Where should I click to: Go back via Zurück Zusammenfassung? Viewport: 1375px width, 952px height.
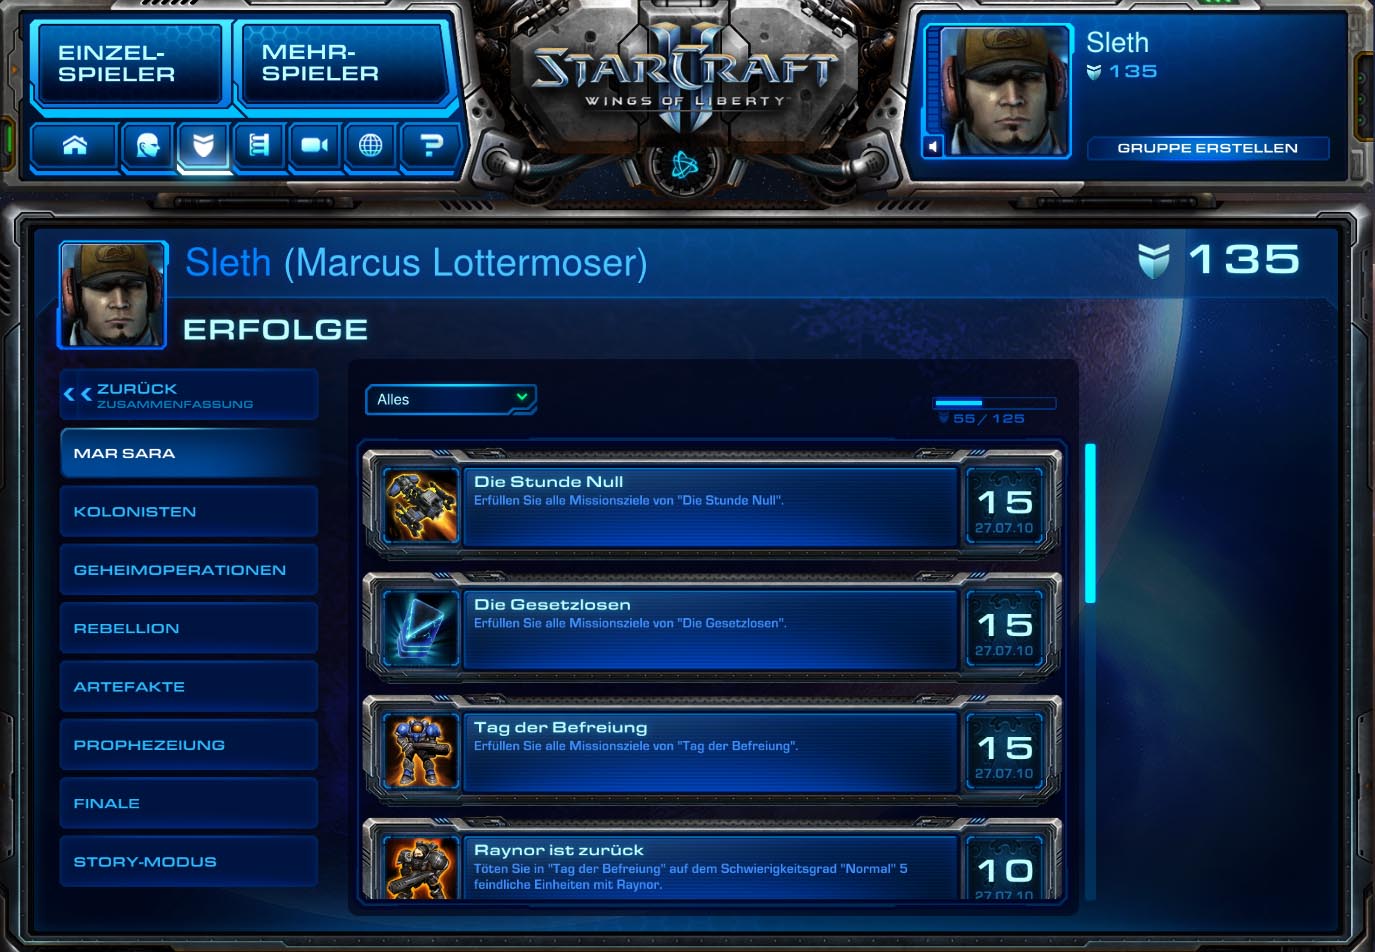[x=189, y=395]
